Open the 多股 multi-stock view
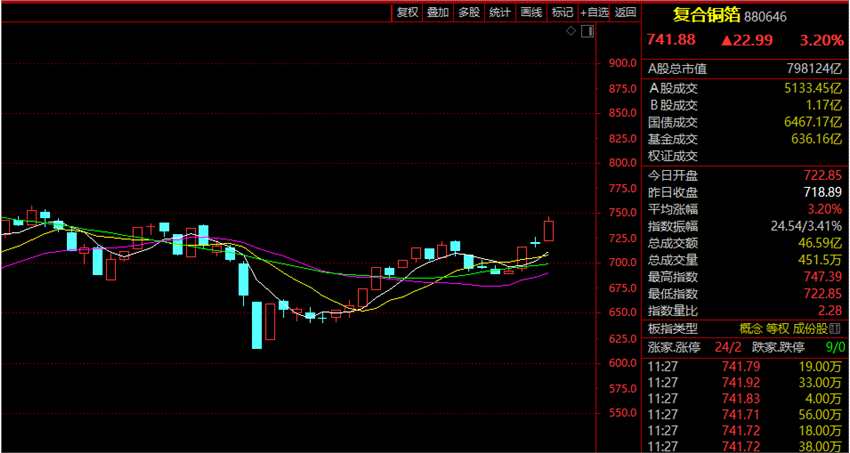Screen dimensions: 850x453 click(x=469, y=12)
